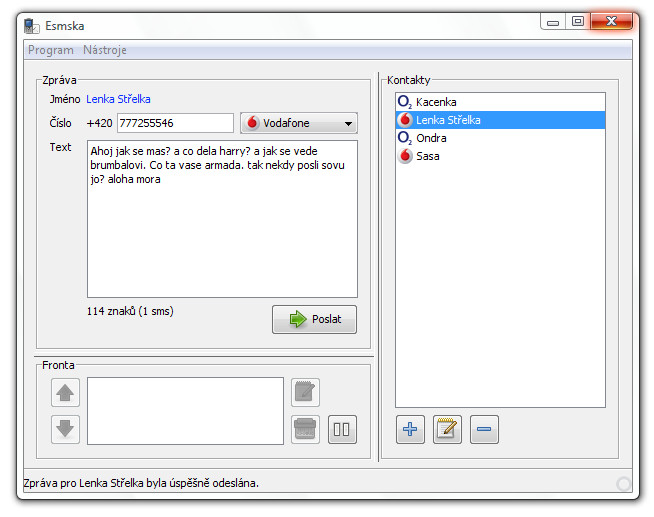Click the Vodafone icon beside Lenka Střelka contact
This screenshot has height=517, width=654.
tap(405, 120)
